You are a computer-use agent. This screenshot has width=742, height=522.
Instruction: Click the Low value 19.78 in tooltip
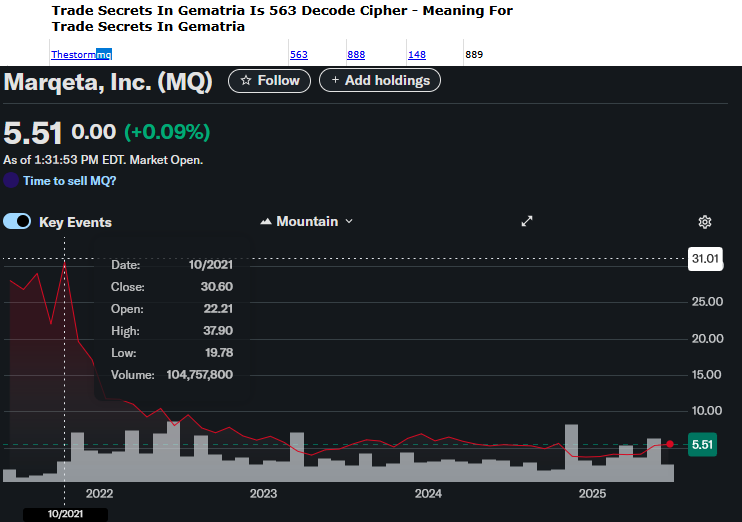click(219, 353)
